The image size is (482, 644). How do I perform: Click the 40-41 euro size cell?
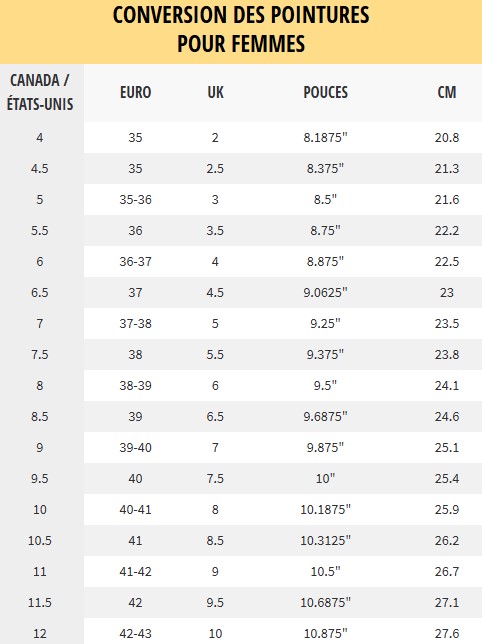(135, 510)
